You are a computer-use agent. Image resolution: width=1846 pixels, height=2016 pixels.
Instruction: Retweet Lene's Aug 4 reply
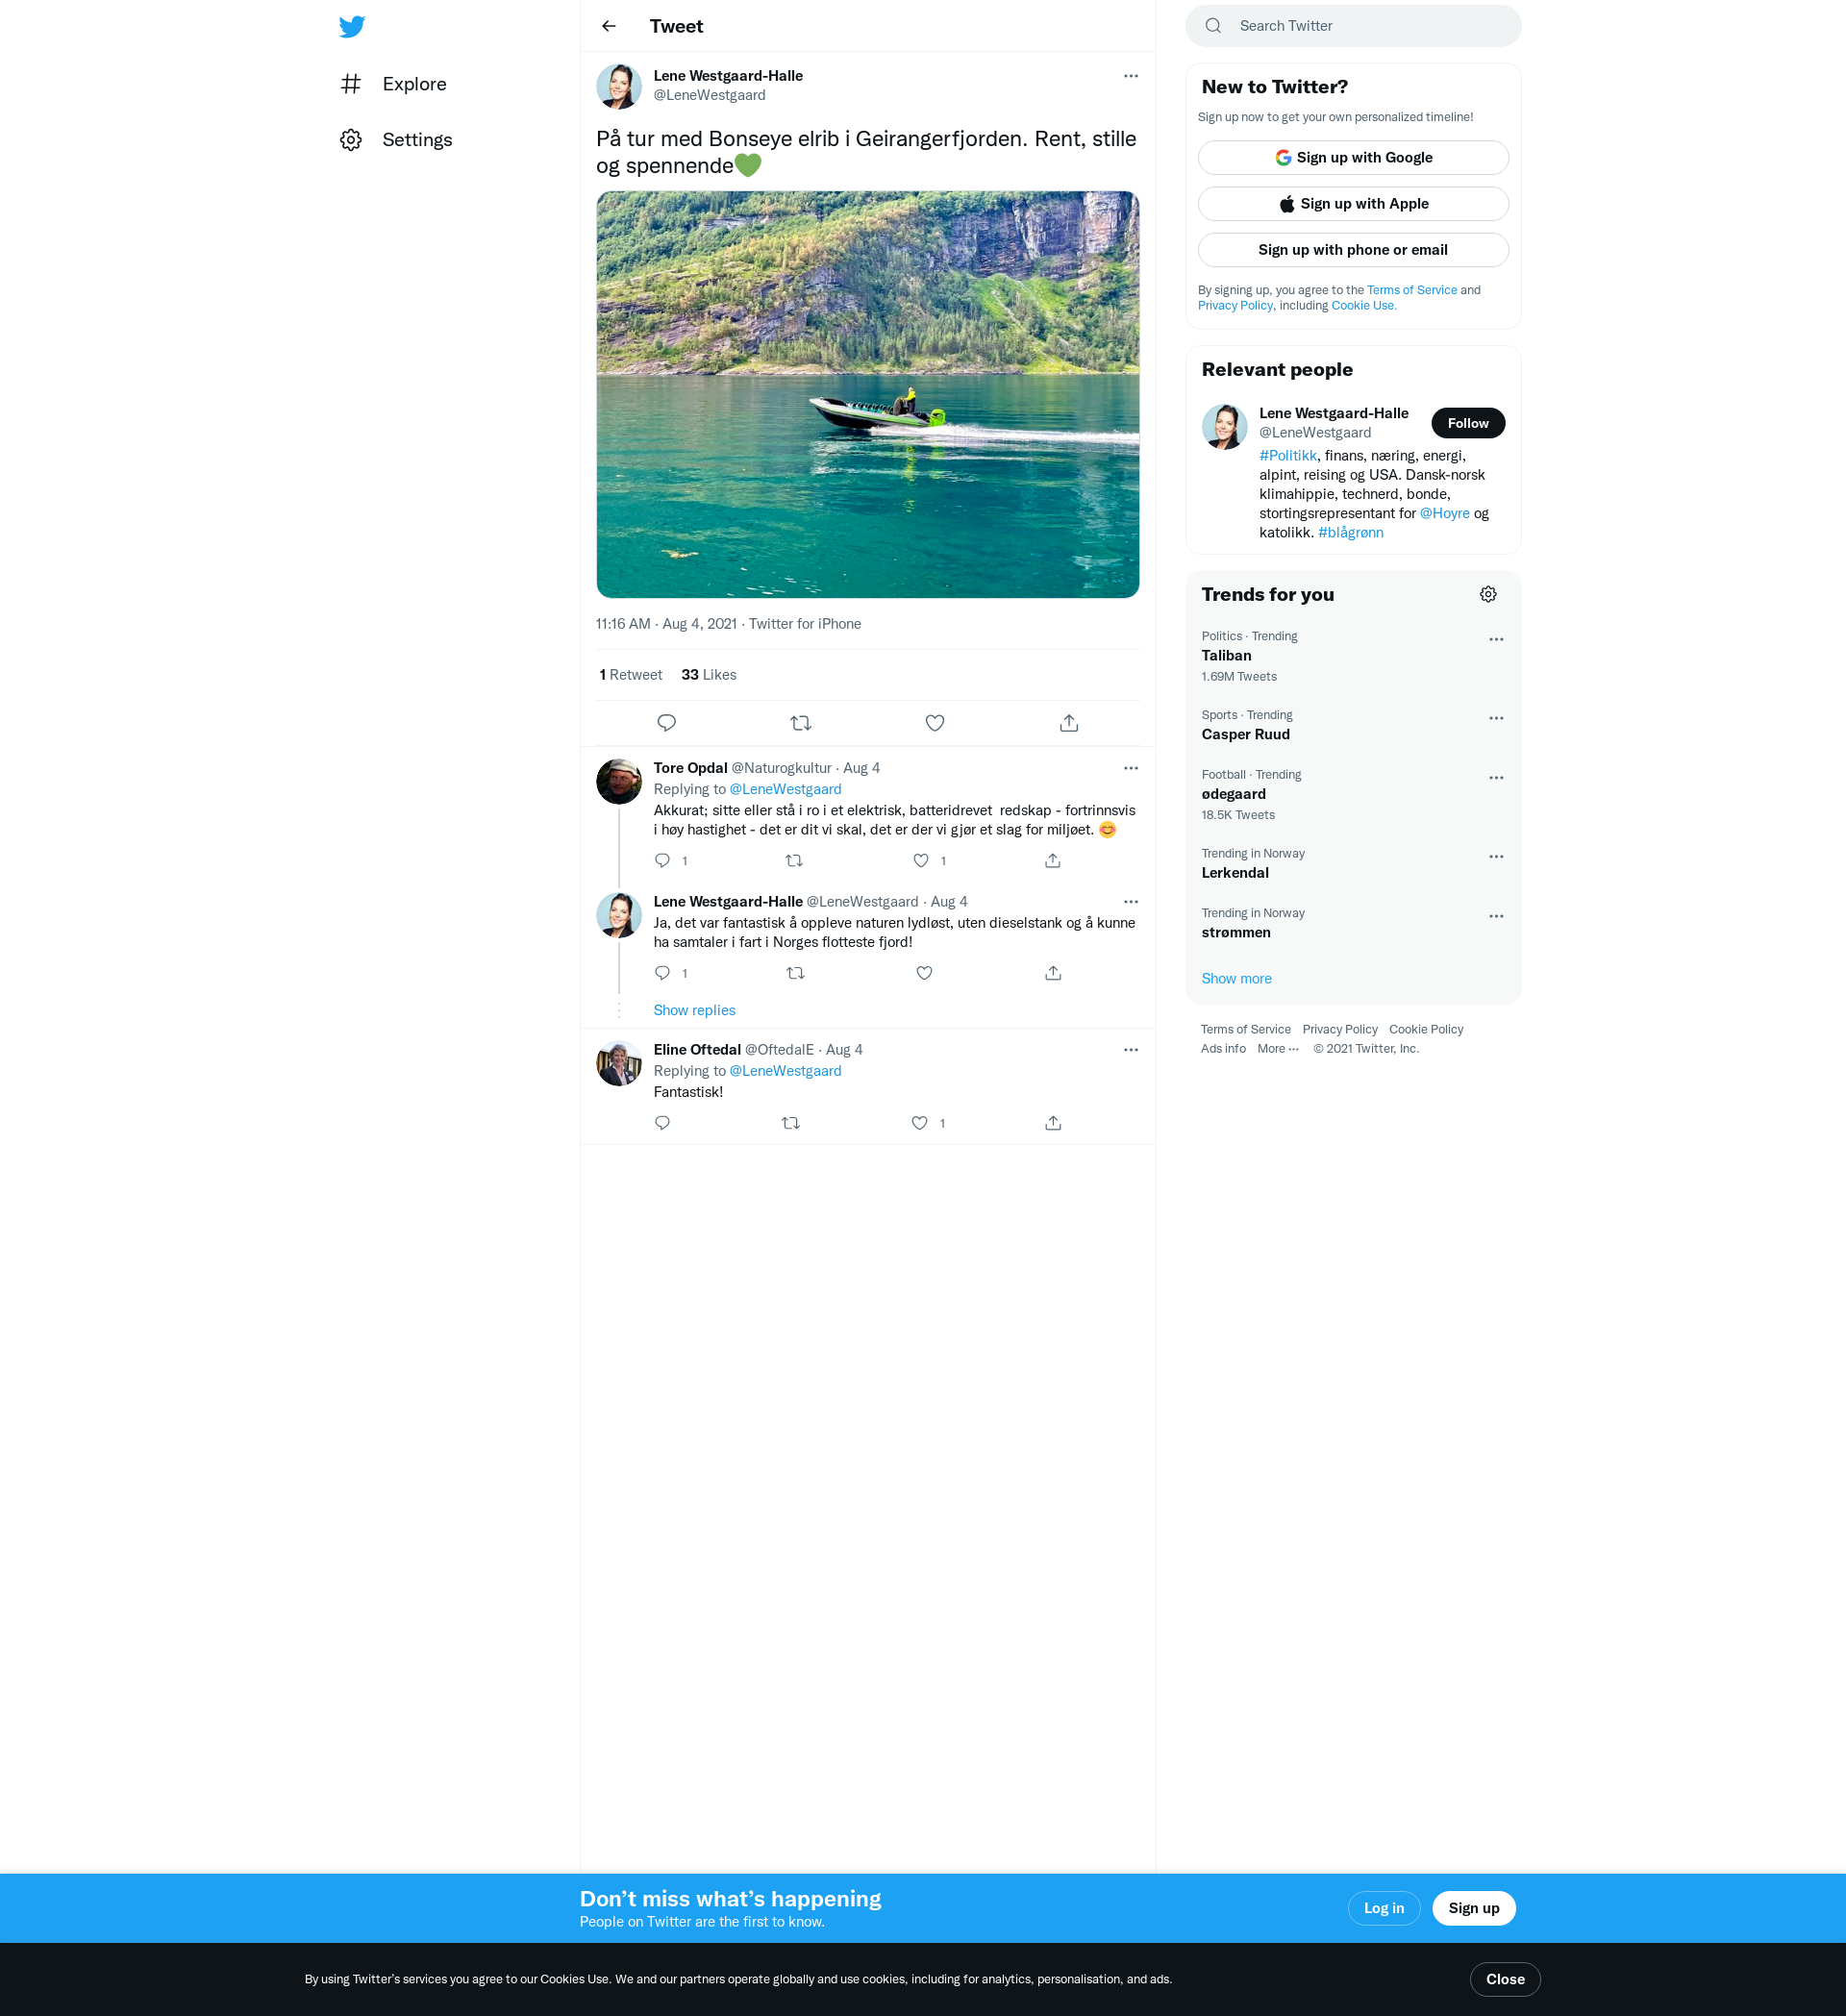[795, 973]
